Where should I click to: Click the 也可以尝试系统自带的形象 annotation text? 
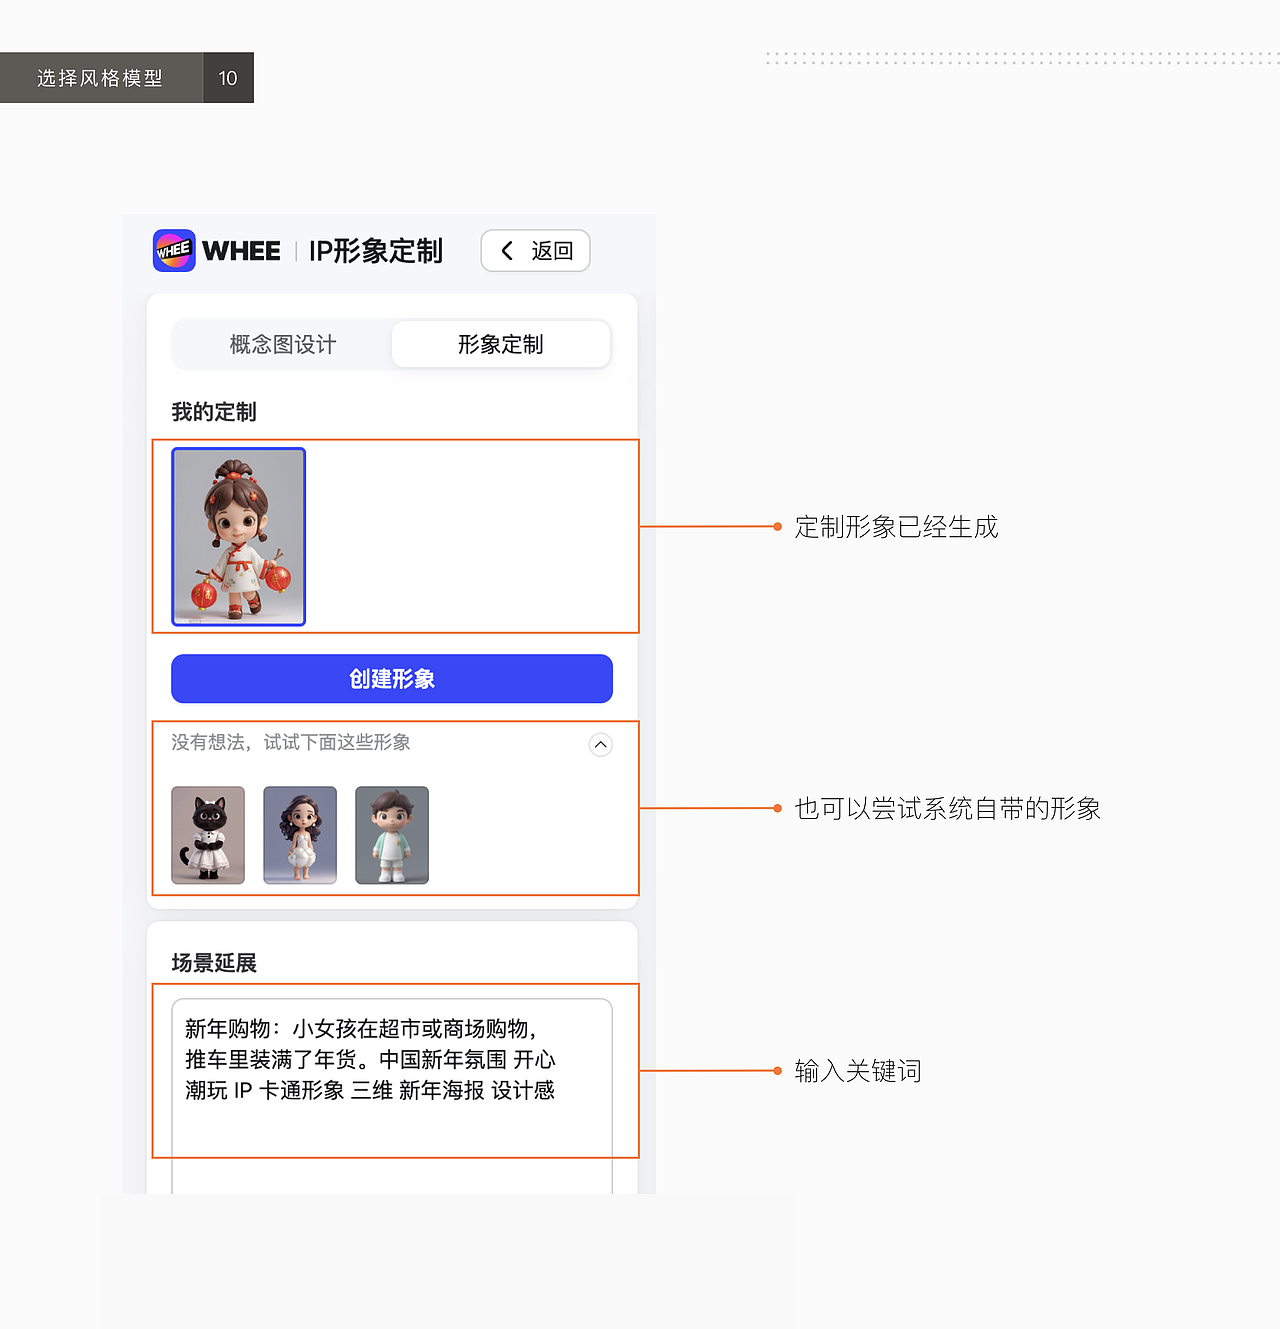click(x=948, y=809)
